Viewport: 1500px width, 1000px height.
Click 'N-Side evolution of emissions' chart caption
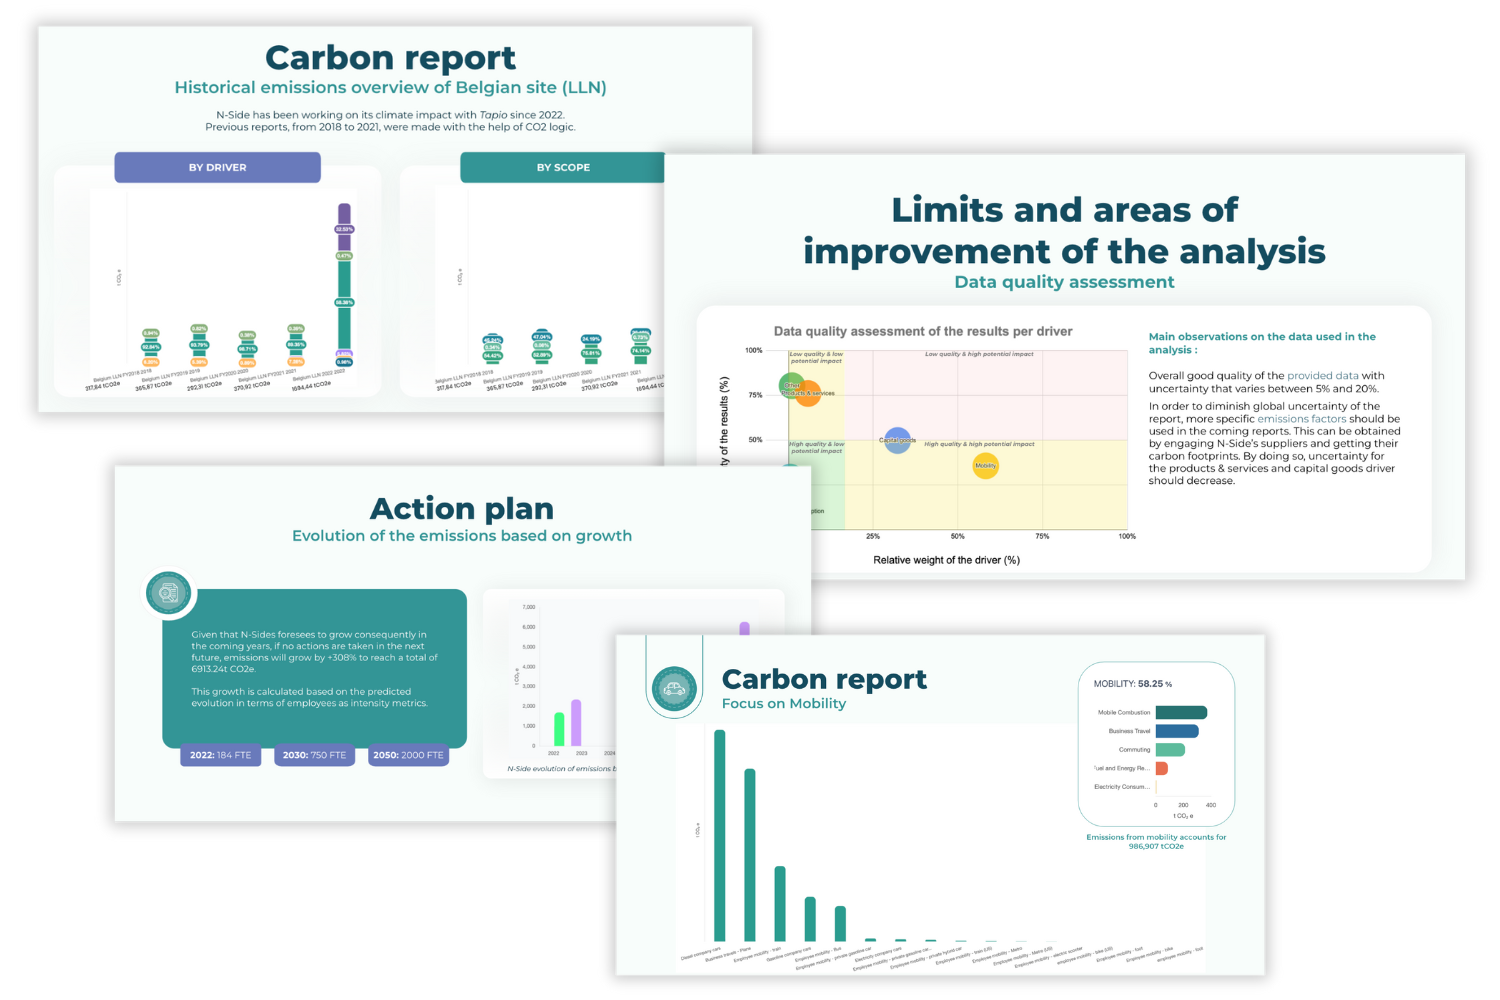click(x=562, y=769)
